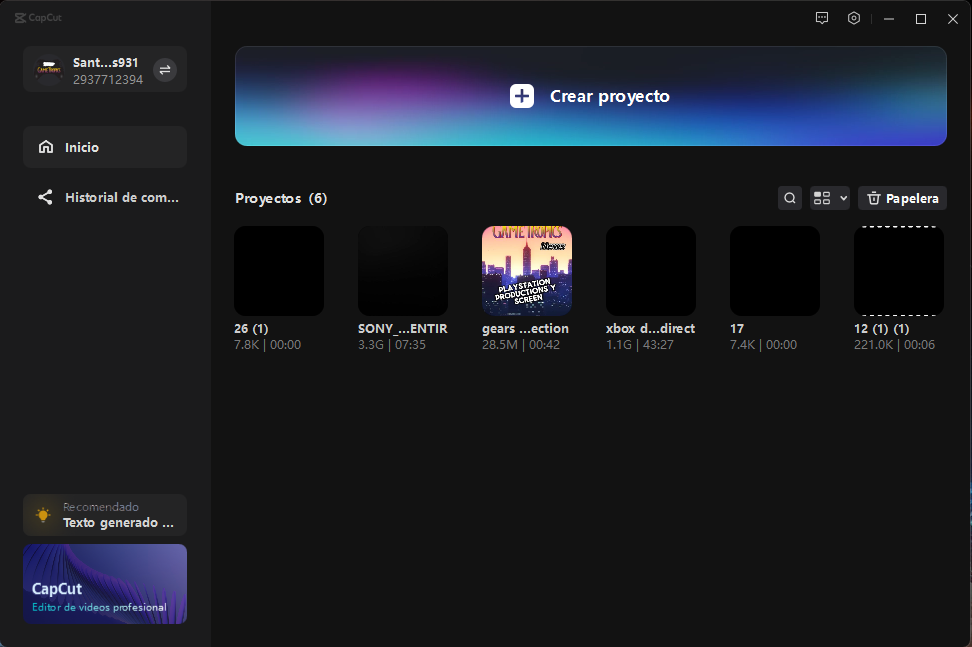Click the share icon beside Historial
Image resolution: width=972 pixels, height=647 pixels.
[x=45, y=197]
